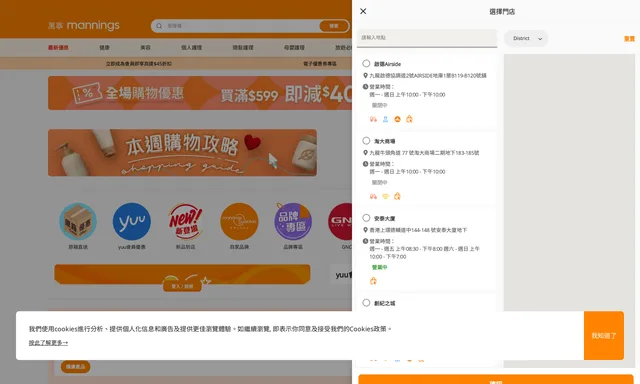640x384 pixels.
Task: Click the clock icon in 淘大商場 opening hours
Action: coord(365,164)
